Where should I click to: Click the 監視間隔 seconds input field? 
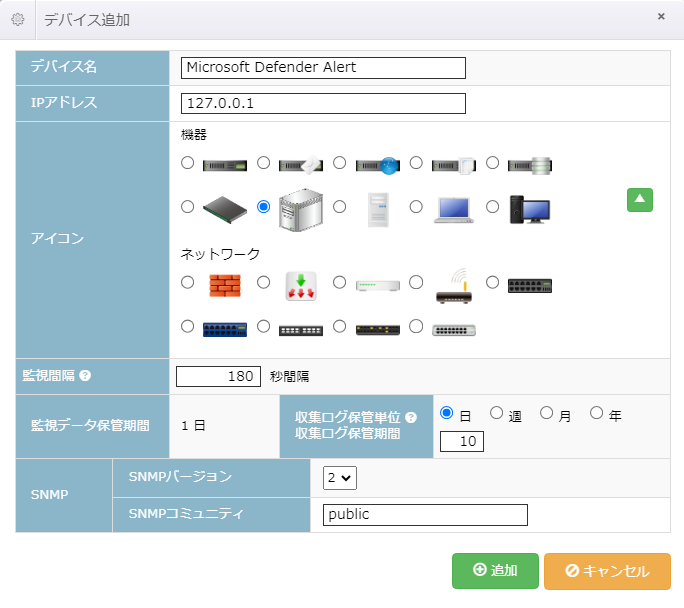point(218,377)
